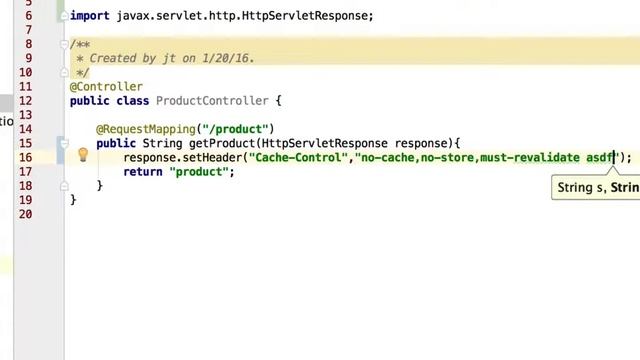Screen dimensions: 640x360
Task: Click line number 18 in the gutter
Action: click(25, 186)
